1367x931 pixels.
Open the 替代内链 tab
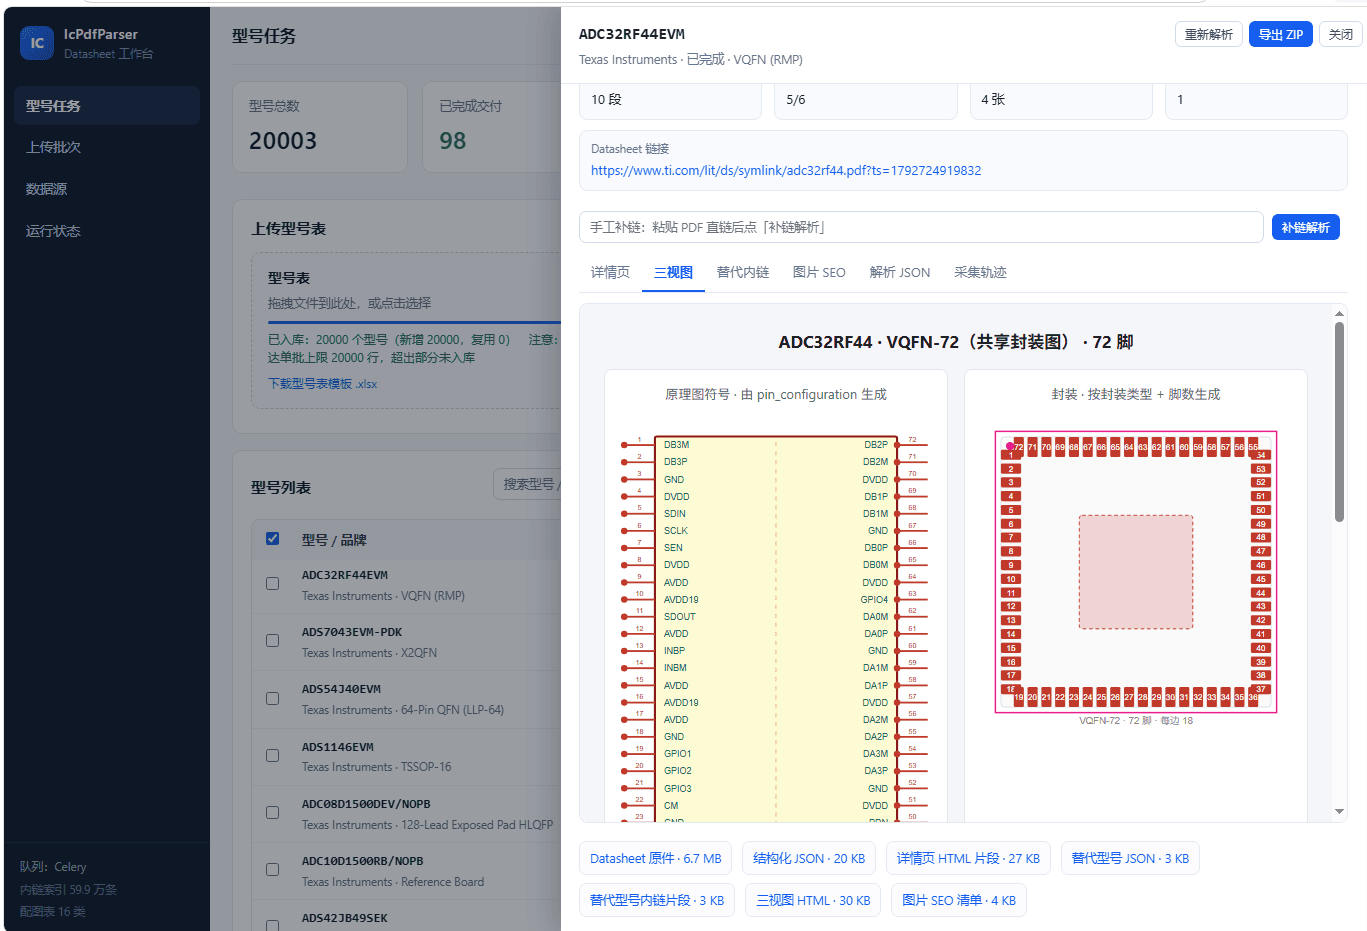click(743, 272)
